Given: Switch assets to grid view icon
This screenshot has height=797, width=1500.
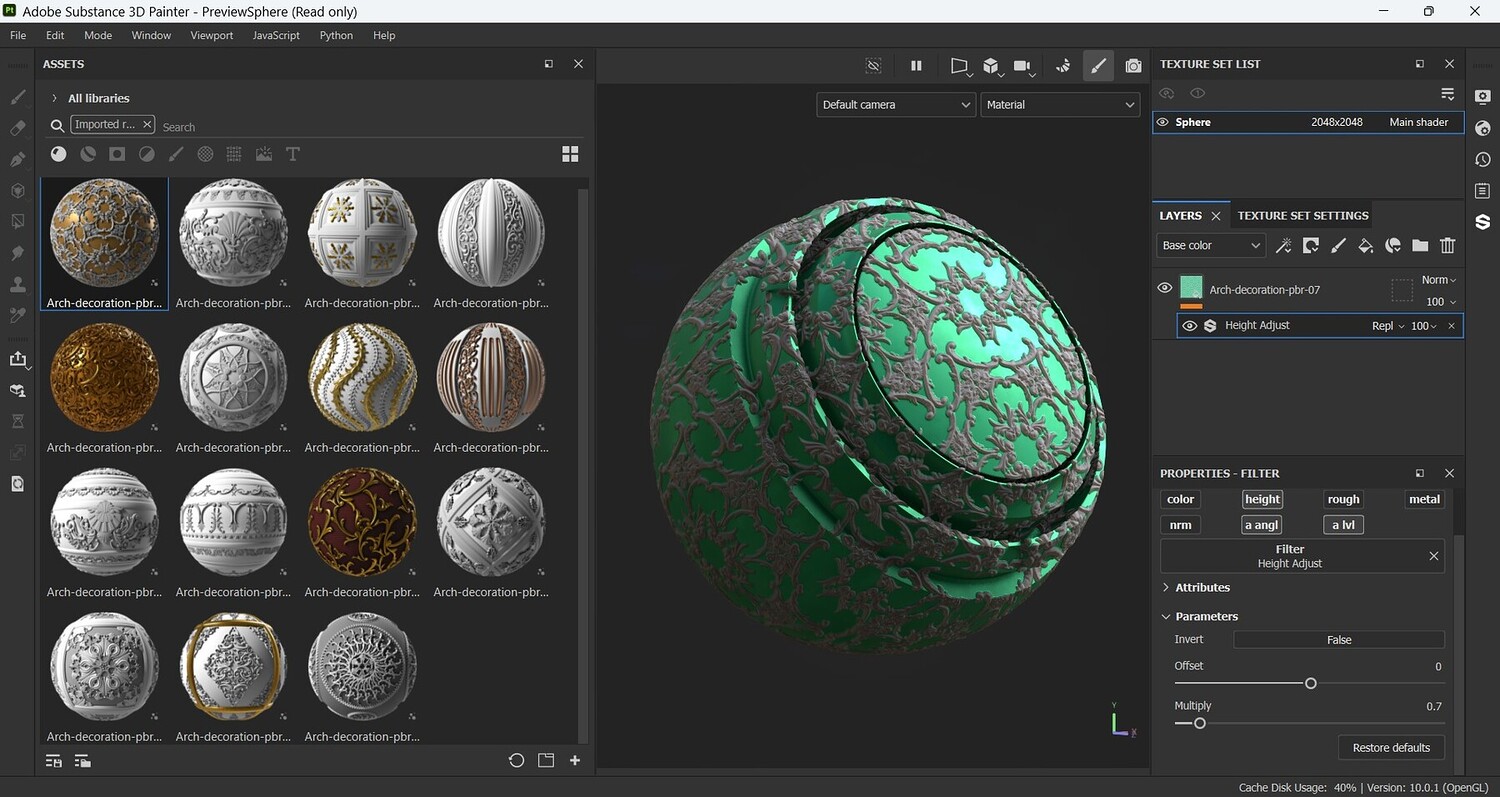Looking at the screenshot, I should click(570, 154).
